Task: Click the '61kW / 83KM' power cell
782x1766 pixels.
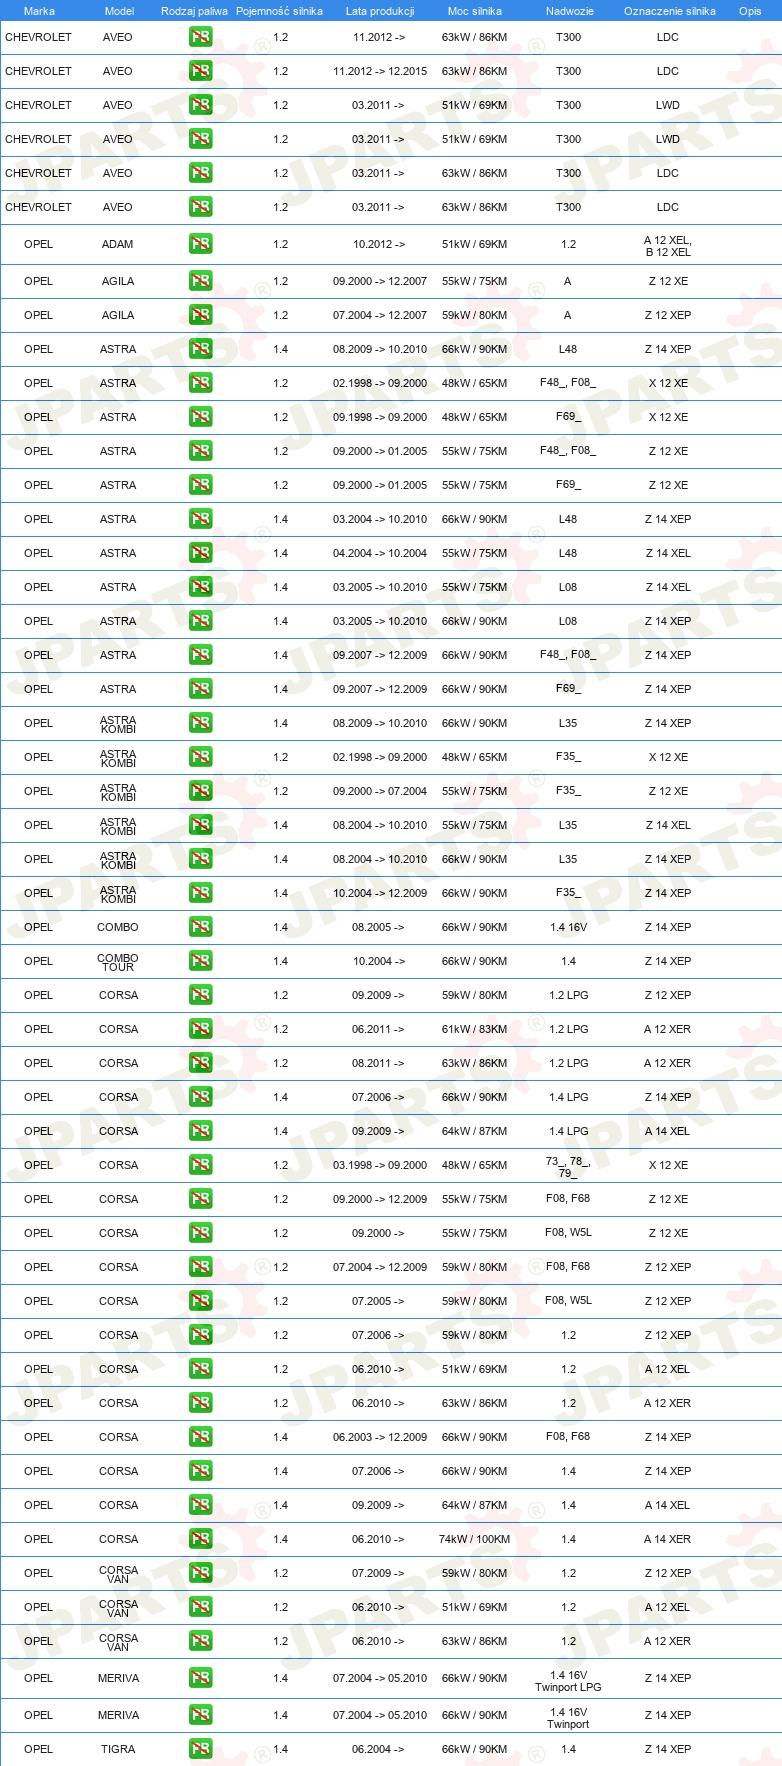Action: [475, 1029]
